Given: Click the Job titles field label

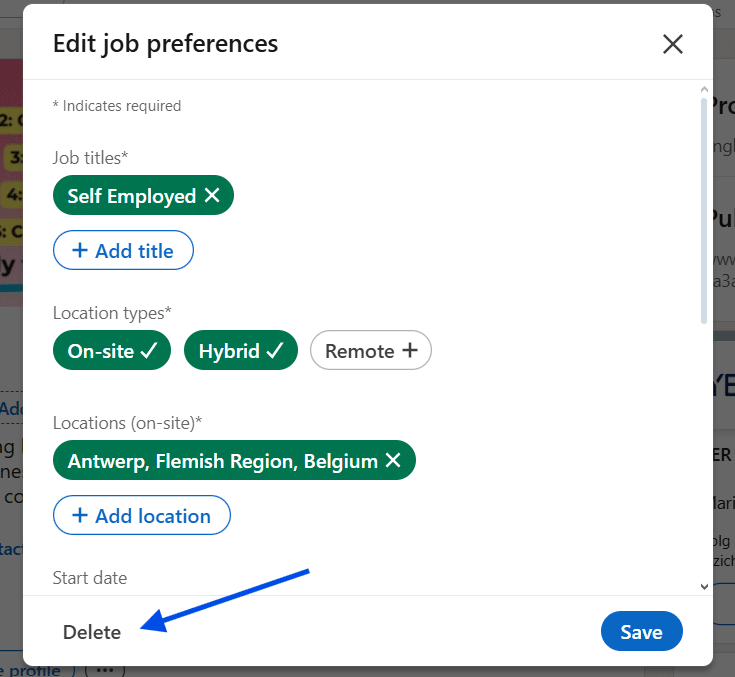Looking at the screenshot, I should click(x=91, y=157).
